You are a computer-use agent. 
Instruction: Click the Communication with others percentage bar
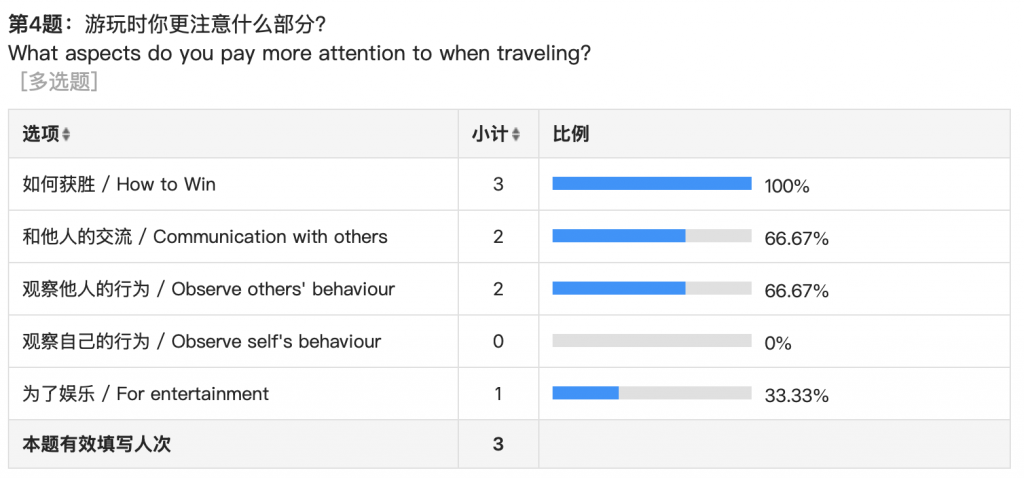coord(651,236)
